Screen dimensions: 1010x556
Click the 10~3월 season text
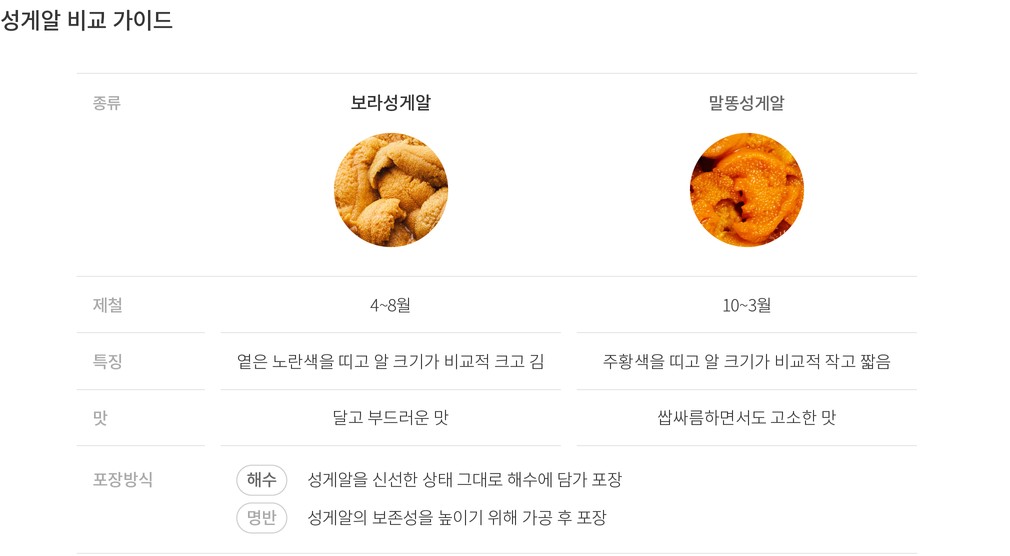[746, 305]
